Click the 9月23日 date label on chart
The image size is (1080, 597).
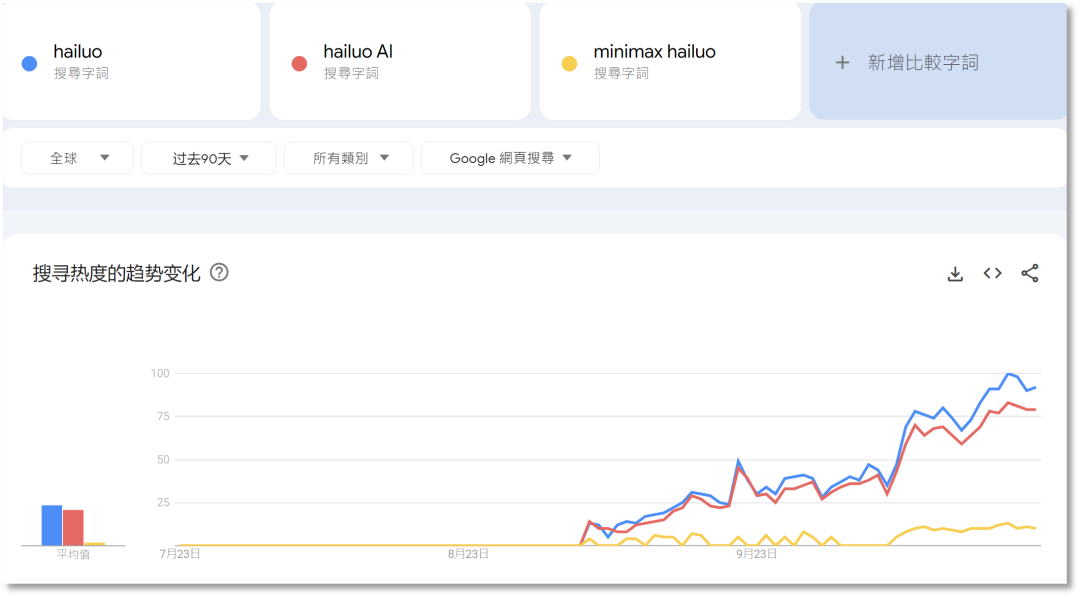point(757,553)
